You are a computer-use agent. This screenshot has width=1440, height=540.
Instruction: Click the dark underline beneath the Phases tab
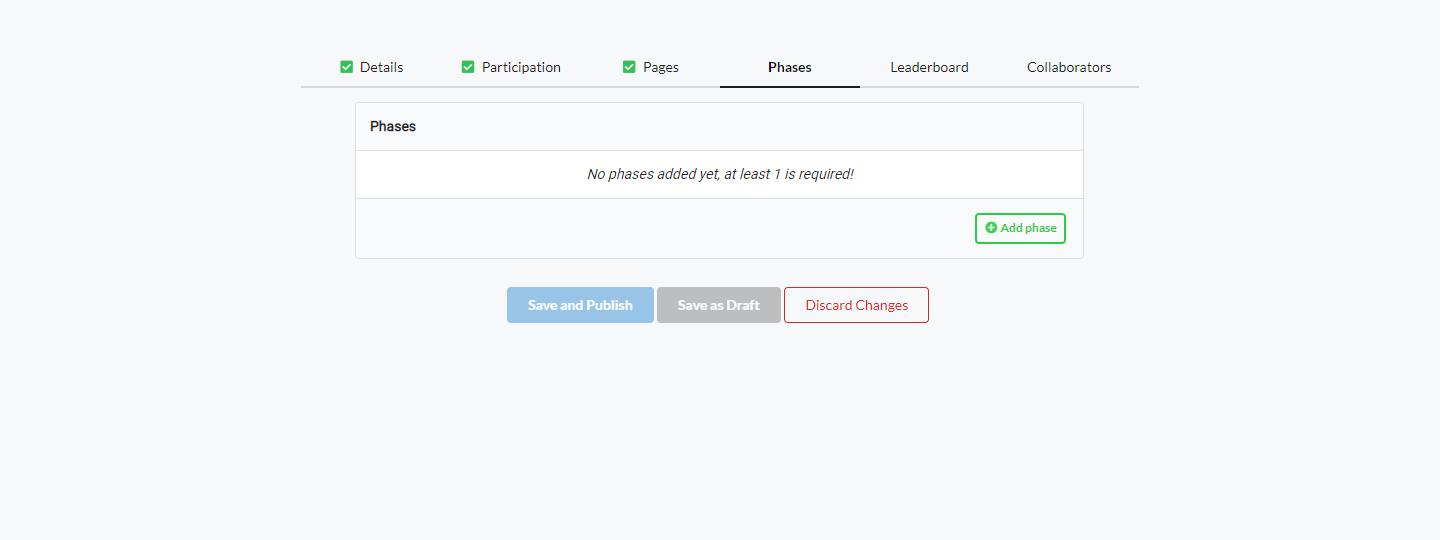(x=789, y=86)
